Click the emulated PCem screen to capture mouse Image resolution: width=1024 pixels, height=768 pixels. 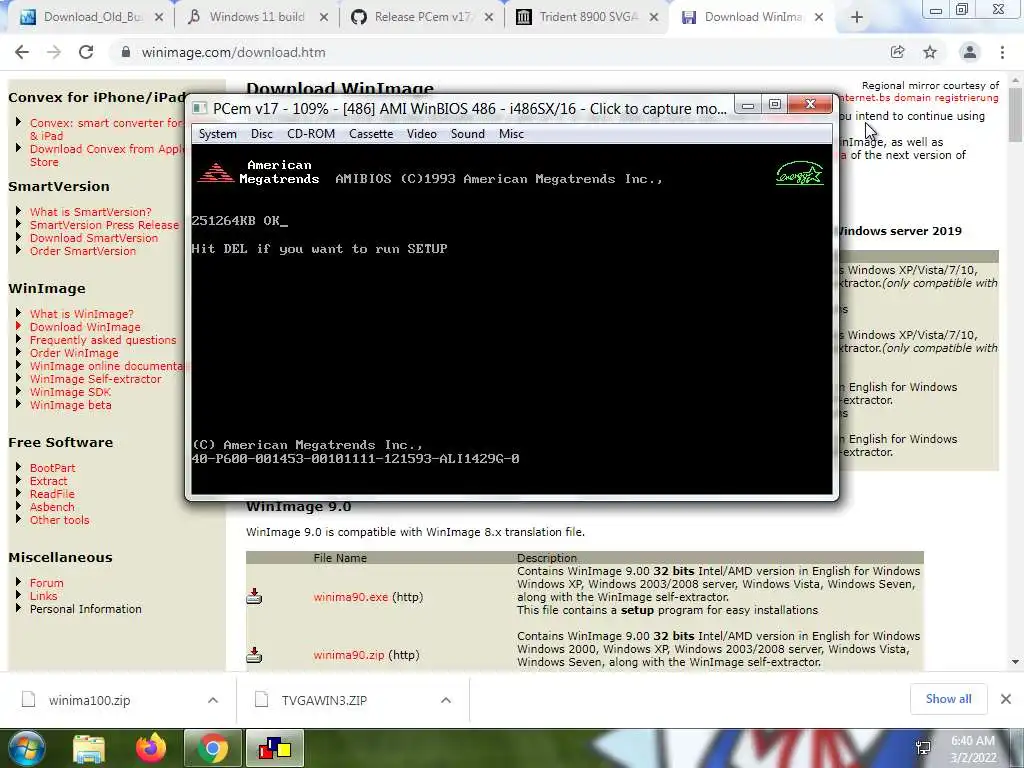coord(512,319)
